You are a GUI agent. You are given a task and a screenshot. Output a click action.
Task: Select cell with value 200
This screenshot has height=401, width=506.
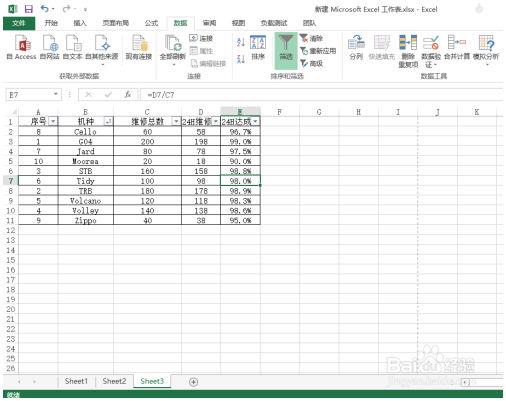(x=147, y=141)
